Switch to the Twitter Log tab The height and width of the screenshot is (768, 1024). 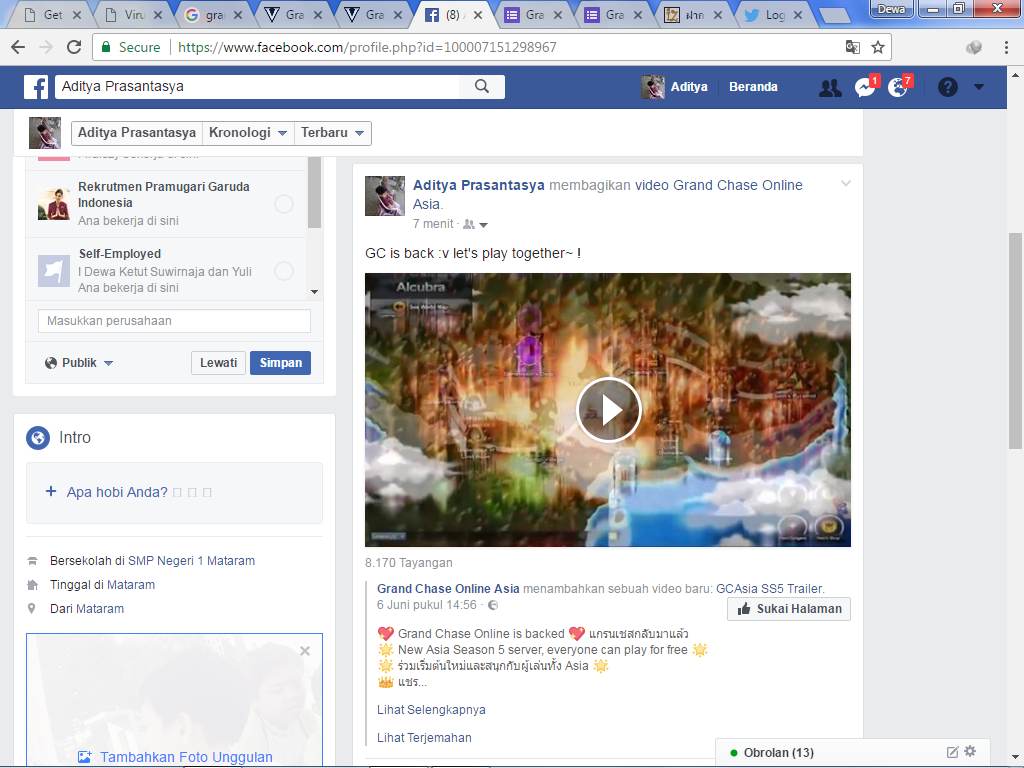point(775,14)
